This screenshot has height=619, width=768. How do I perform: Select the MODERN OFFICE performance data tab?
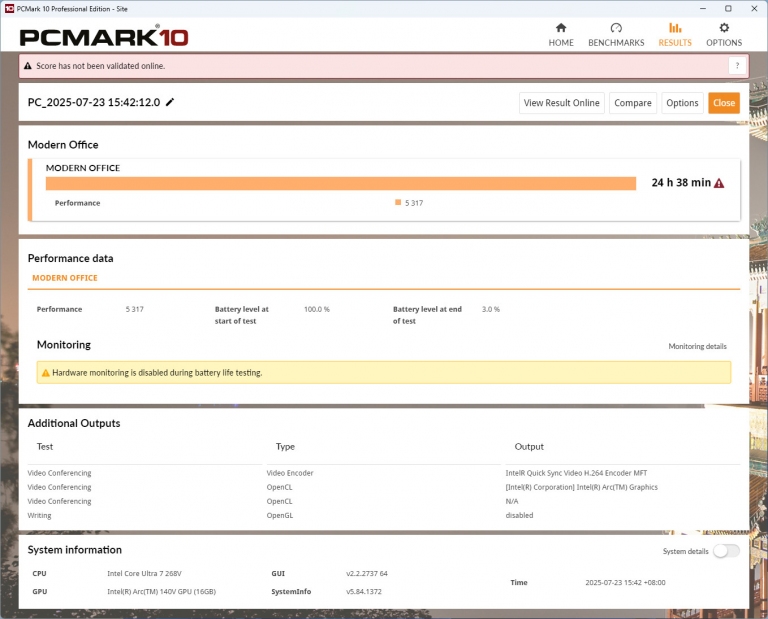pos(65,278)
